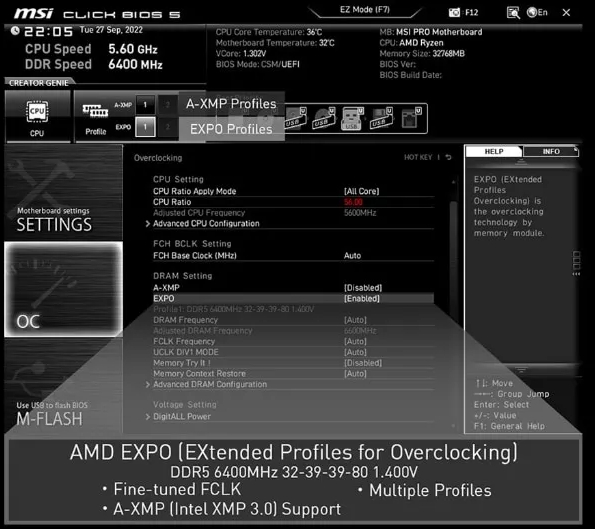Click the Adjusted DRAM Frequency row
Image resolution: width=595 pixels, height=529 pixels.
(x=293, y=331)
